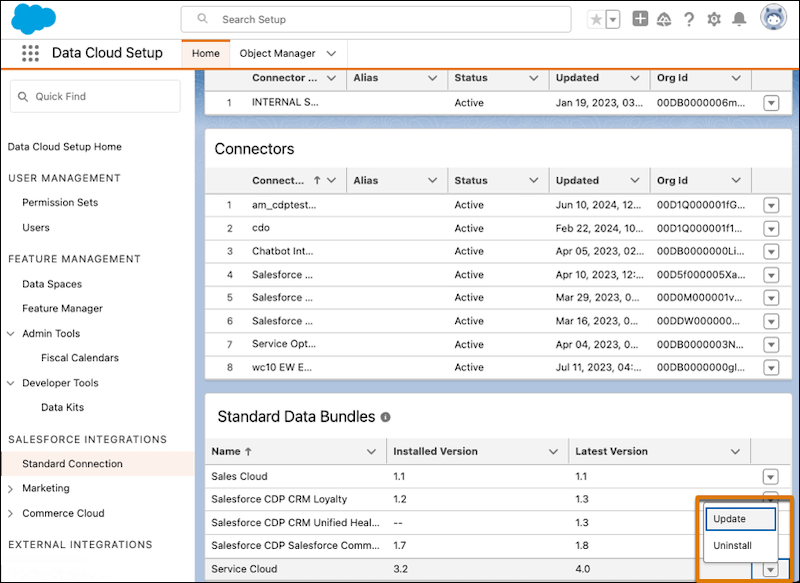Collapse the Admin Tools tree item
Screen dimensions: 800x583
click(x=12, y=334)
